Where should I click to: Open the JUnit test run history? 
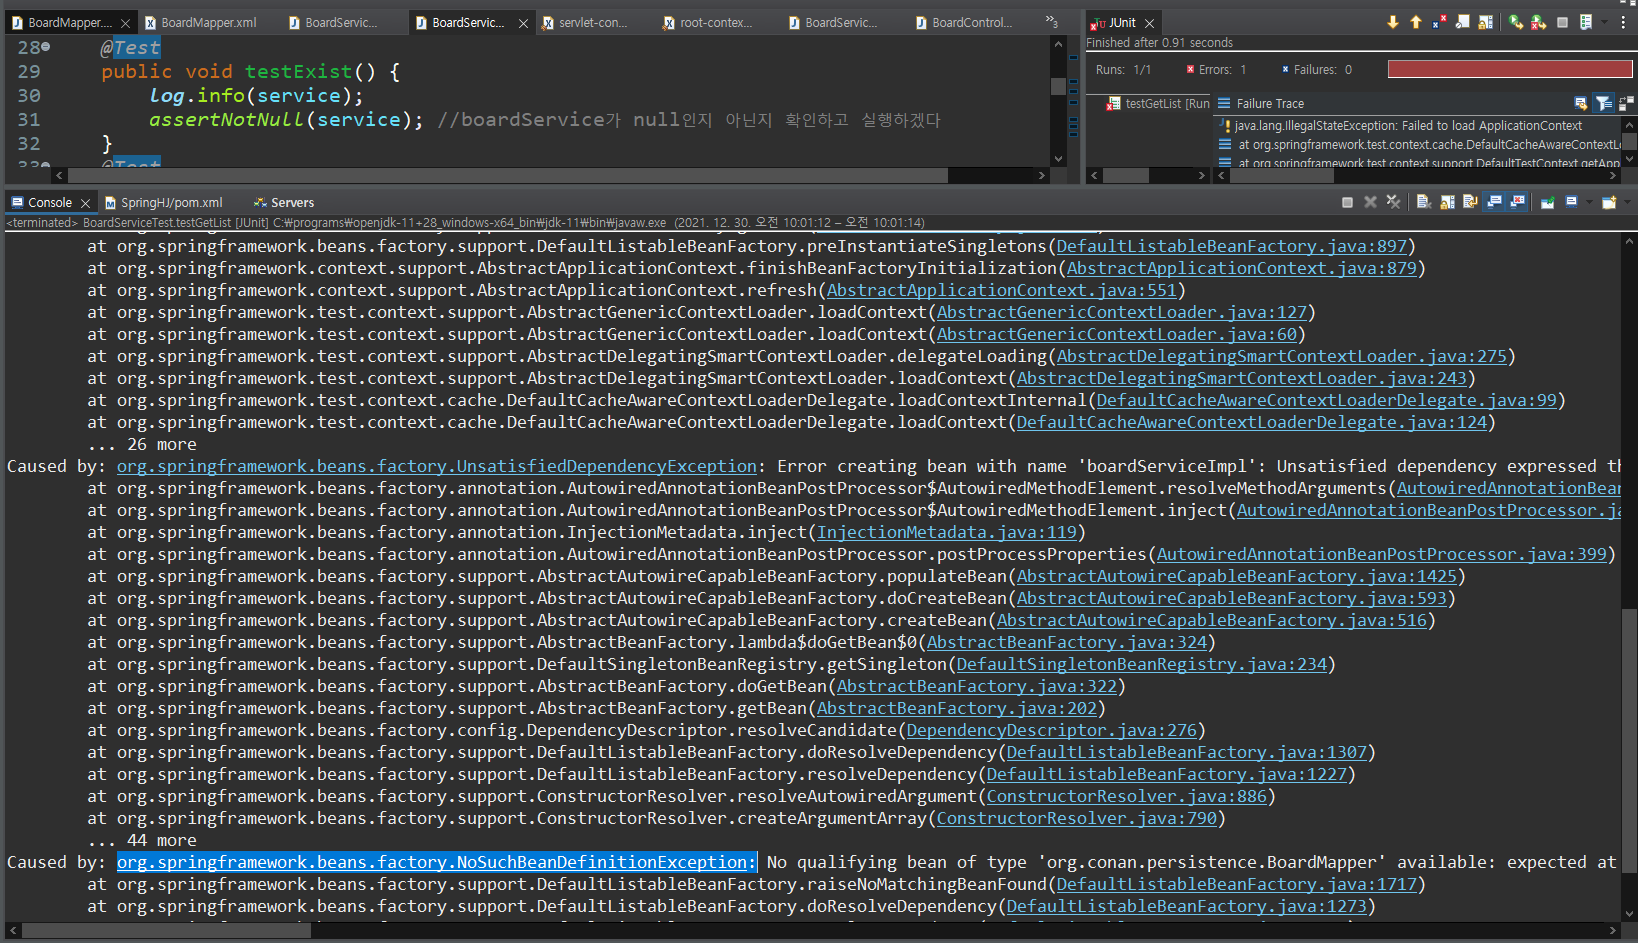pyautogui.click(x=1586, y=21)
